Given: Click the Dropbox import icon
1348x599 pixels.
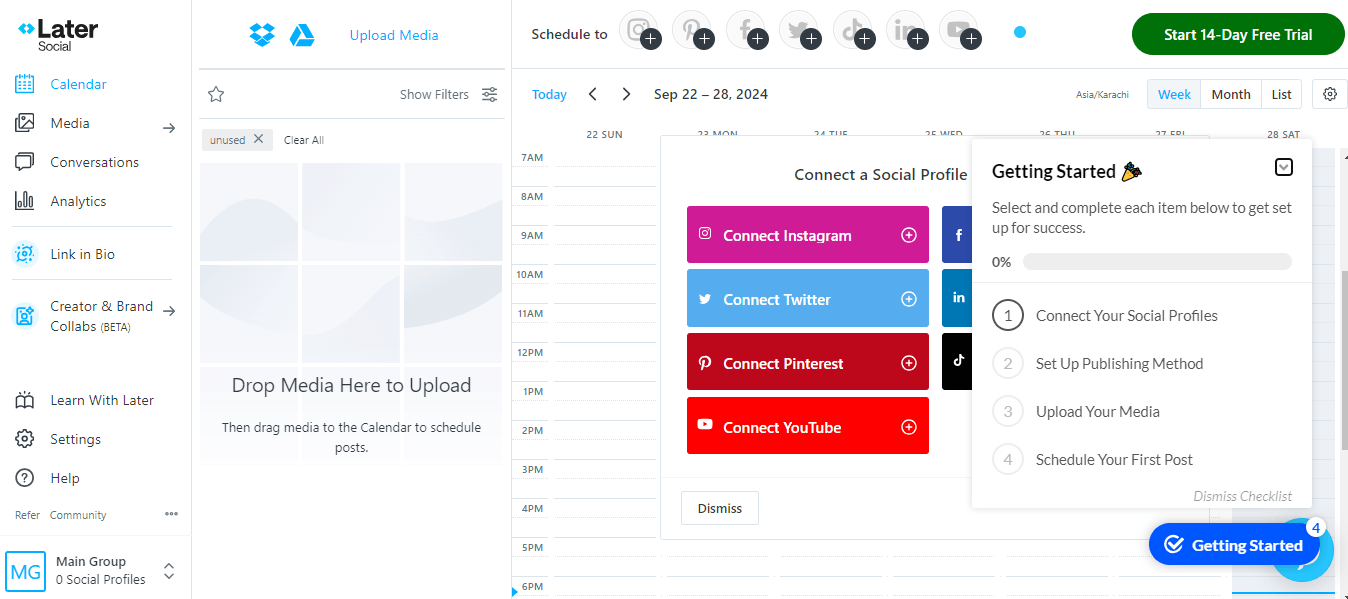Looking at the screenshot, I should pyautogui.click(x=262, y=35).
